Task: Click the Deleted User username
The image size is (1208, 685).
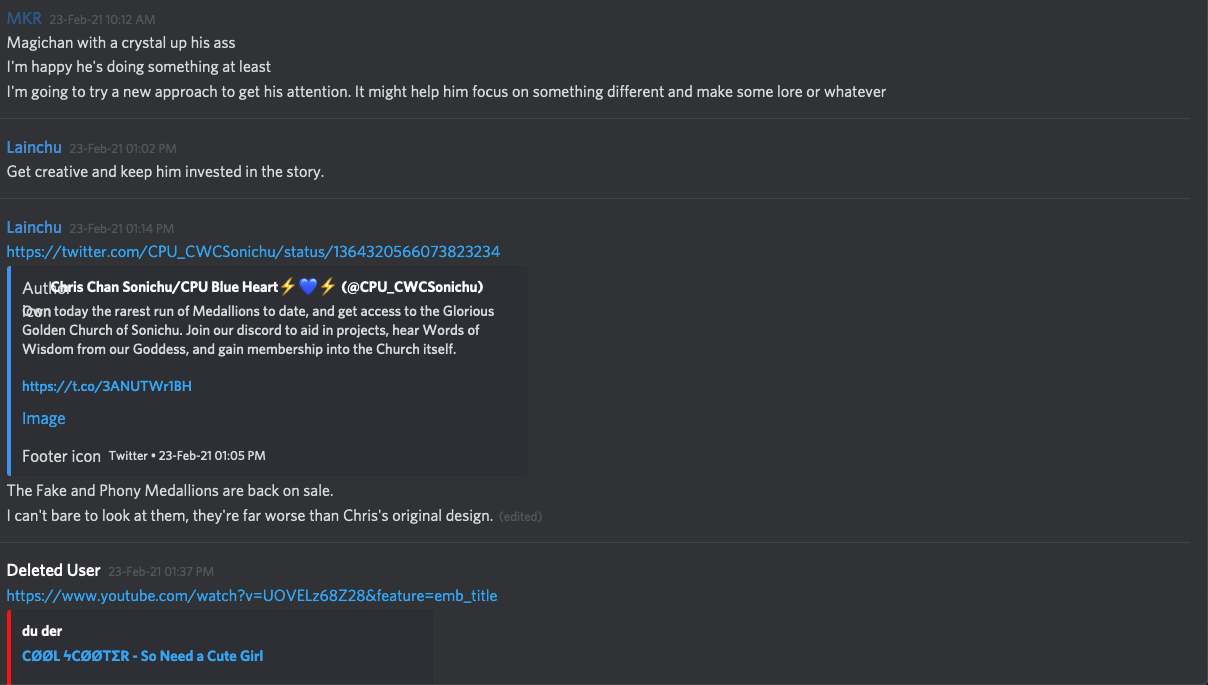Action: coord(53,570)
